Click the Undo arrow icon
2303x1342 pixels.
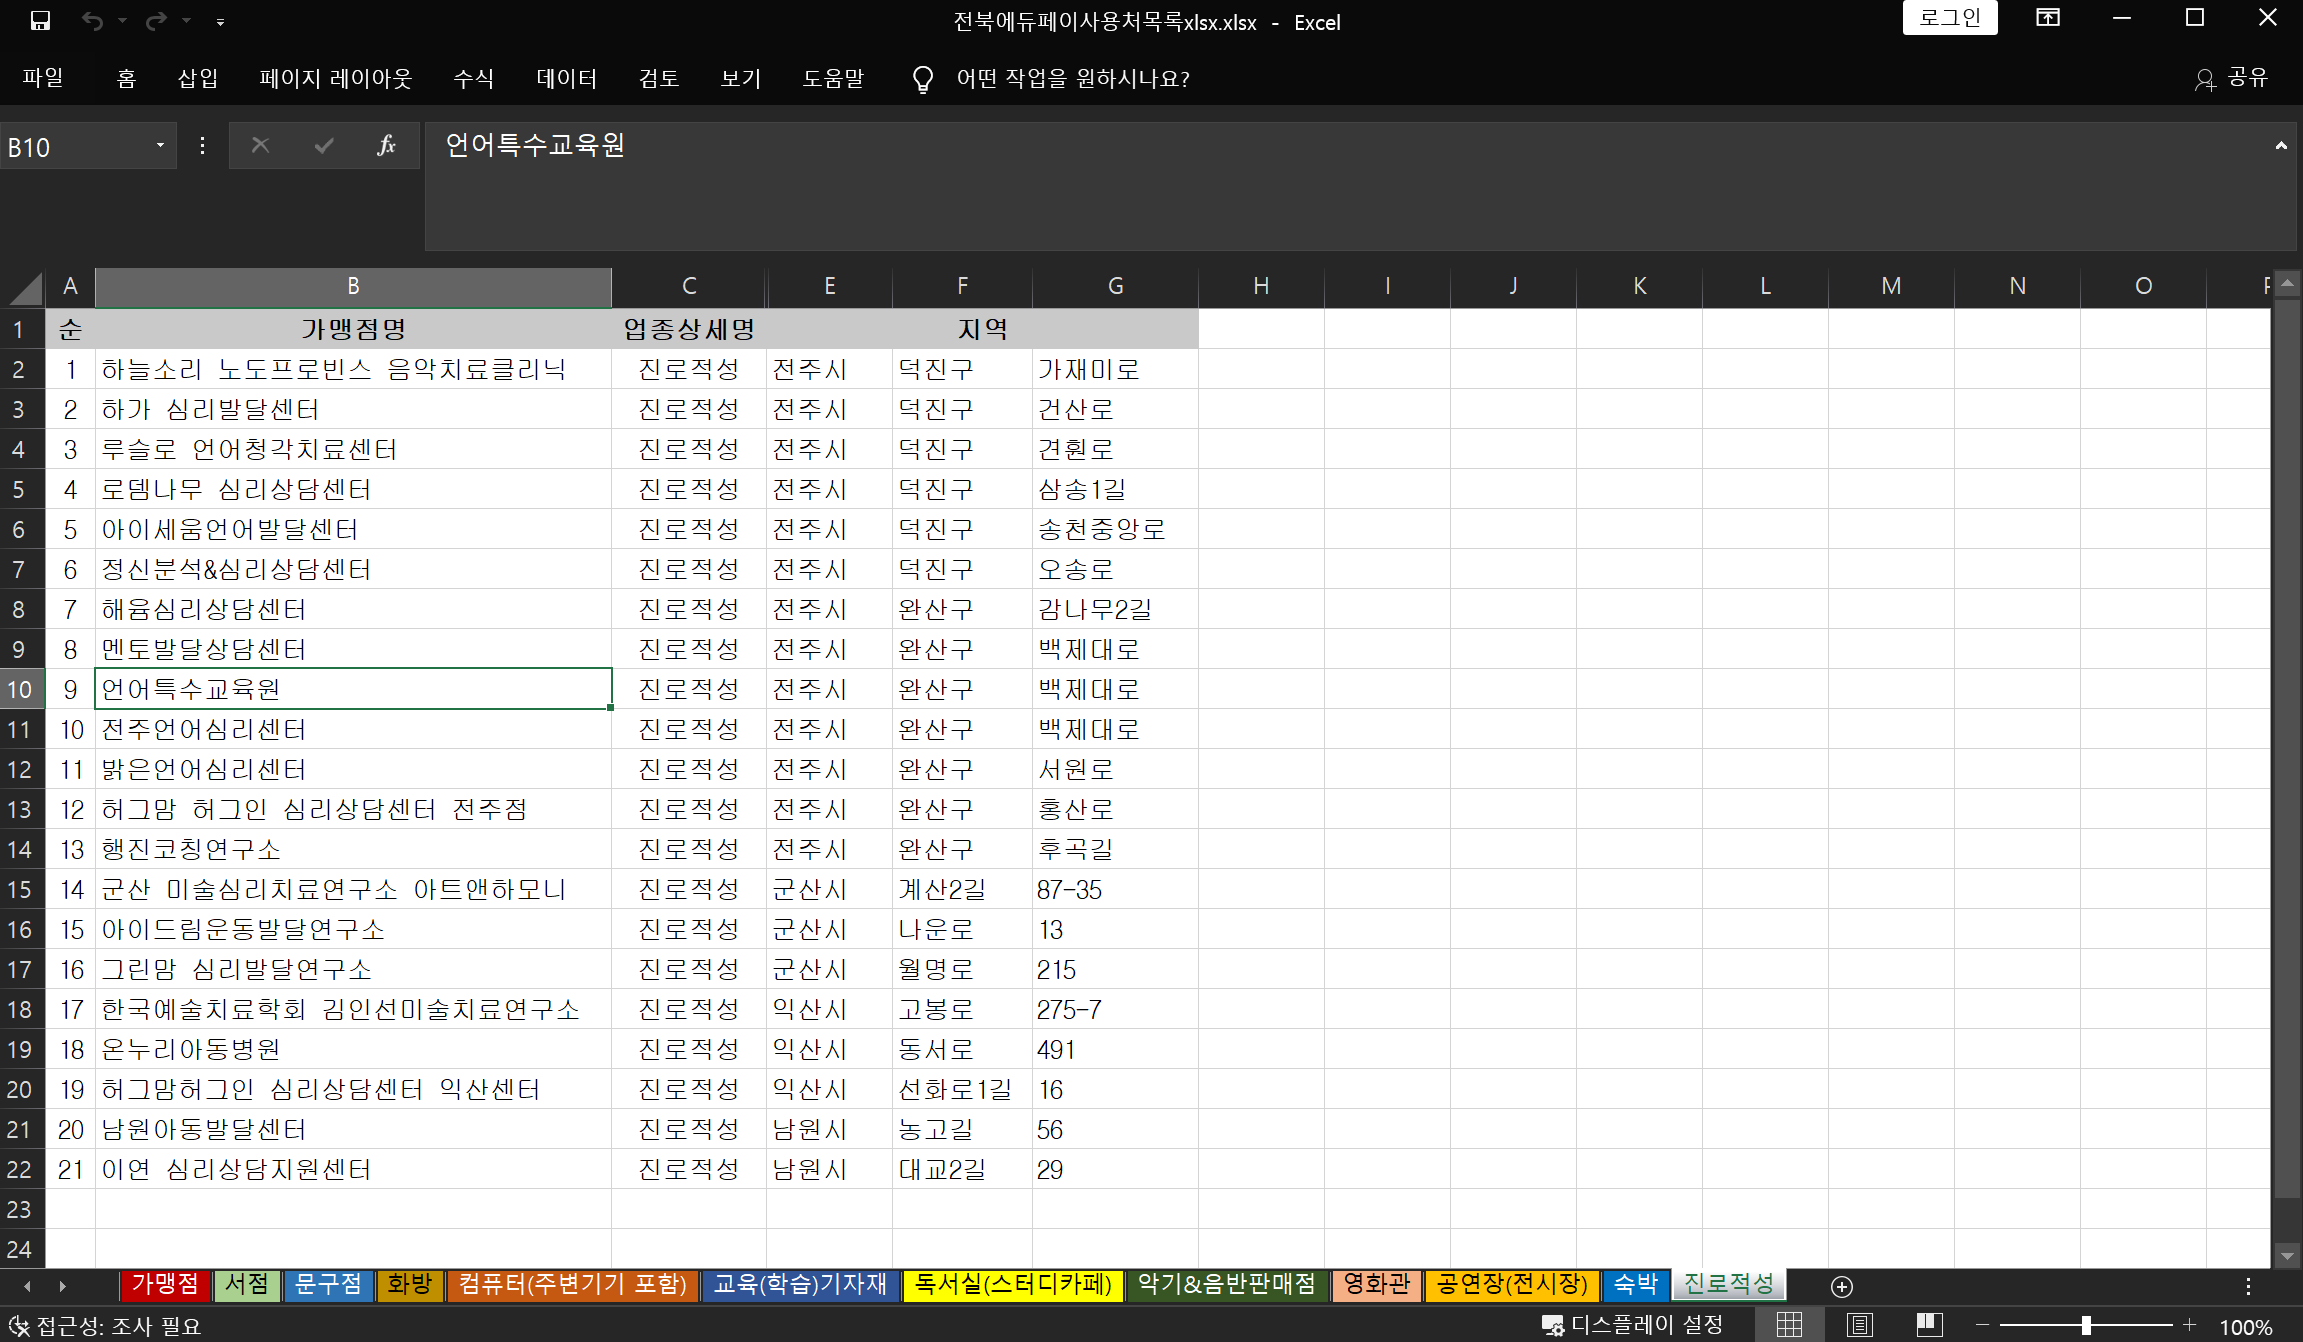(93, 21)
